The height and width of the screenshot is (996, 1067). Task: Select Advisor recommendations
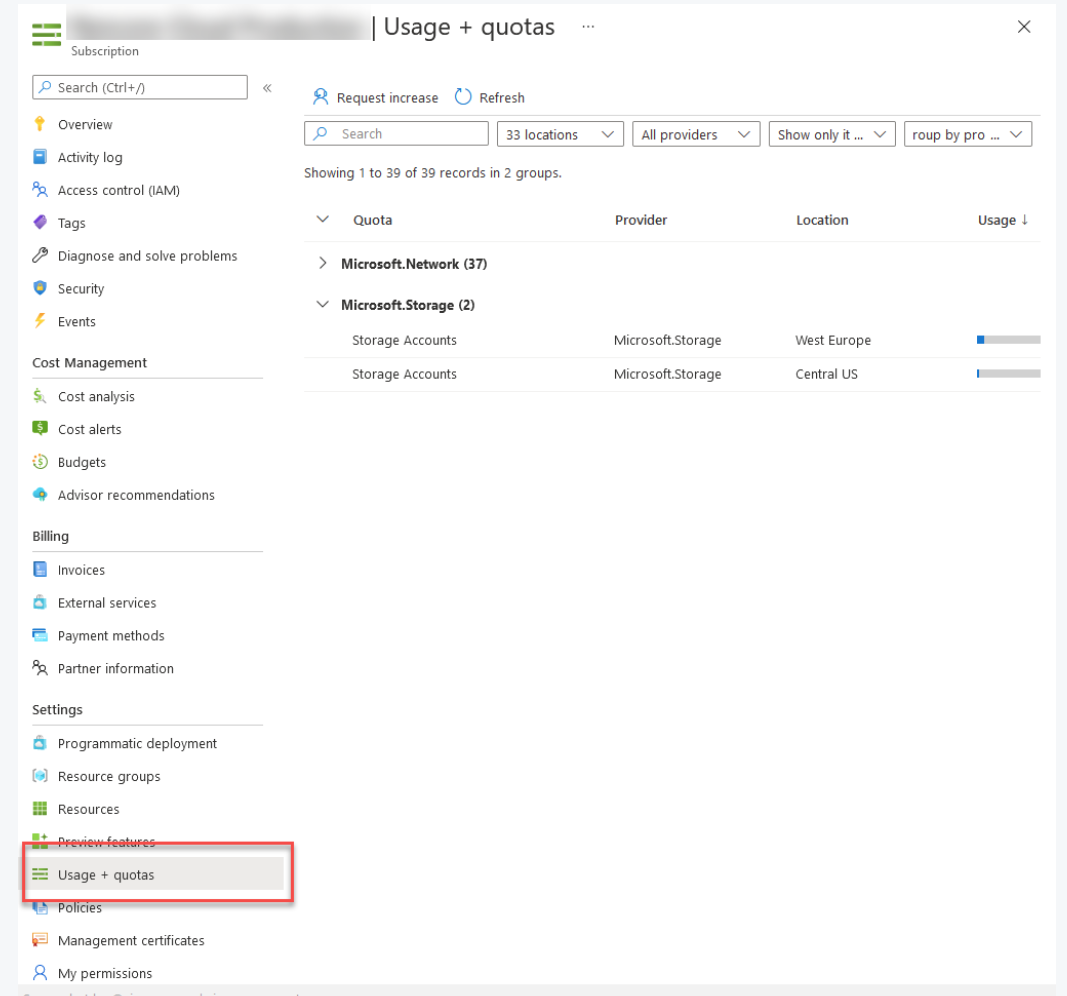tap(135, 495)
